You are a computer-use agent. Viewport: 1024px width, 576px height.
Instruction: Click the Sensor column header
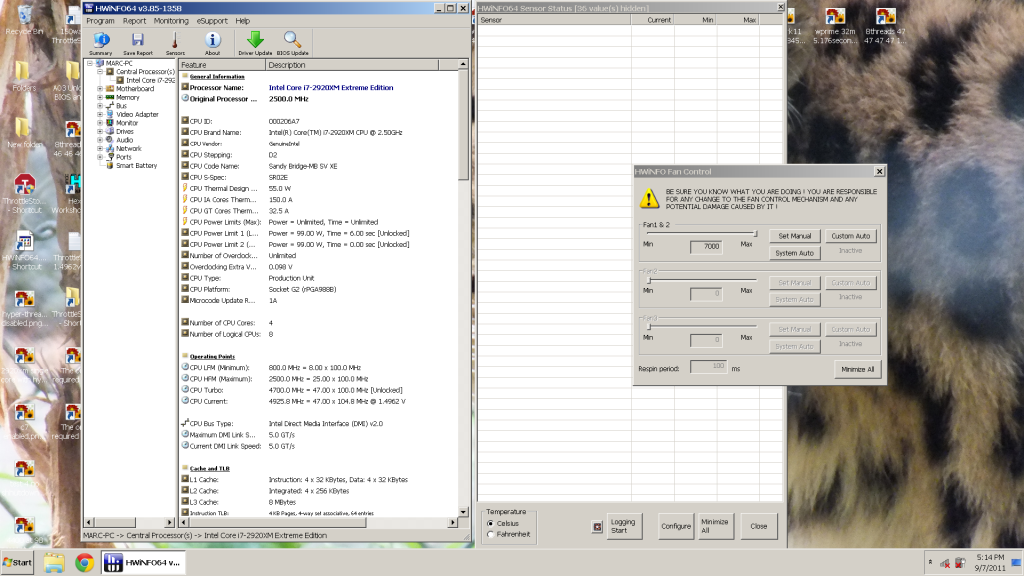(x=554, y=20)
